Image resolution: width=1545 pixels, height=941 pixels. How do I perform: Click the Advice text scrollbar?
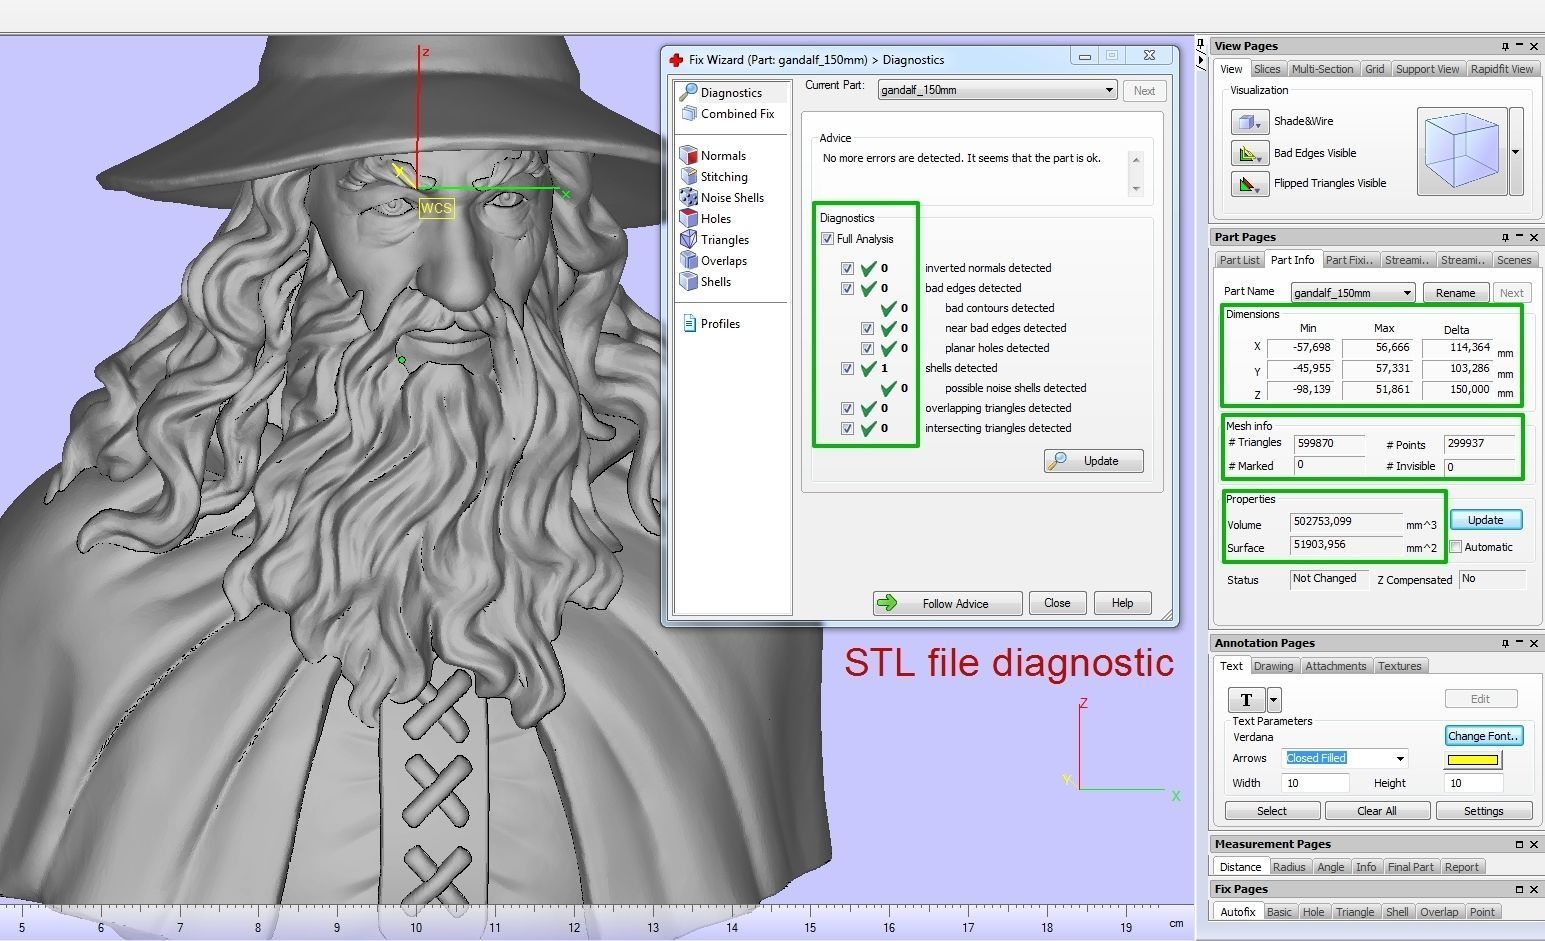pos(1135,174)
